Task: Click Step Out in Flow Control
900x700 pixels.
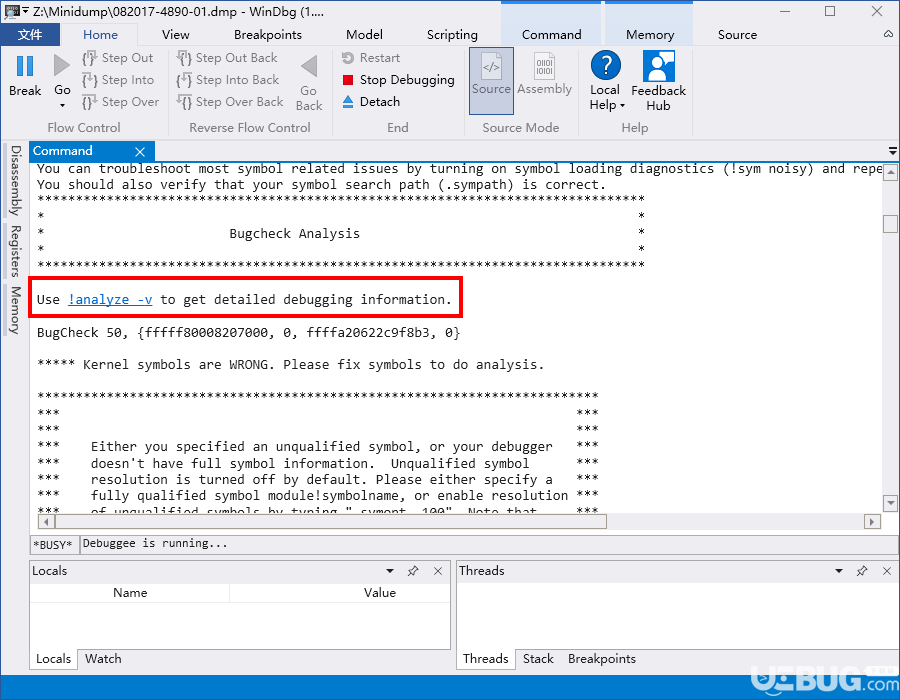Action: 118,58
